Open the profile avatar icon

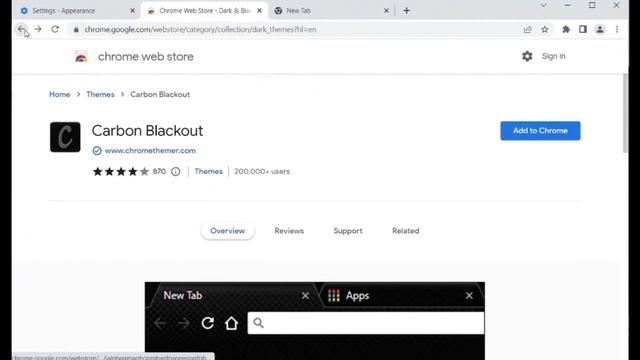600,29
